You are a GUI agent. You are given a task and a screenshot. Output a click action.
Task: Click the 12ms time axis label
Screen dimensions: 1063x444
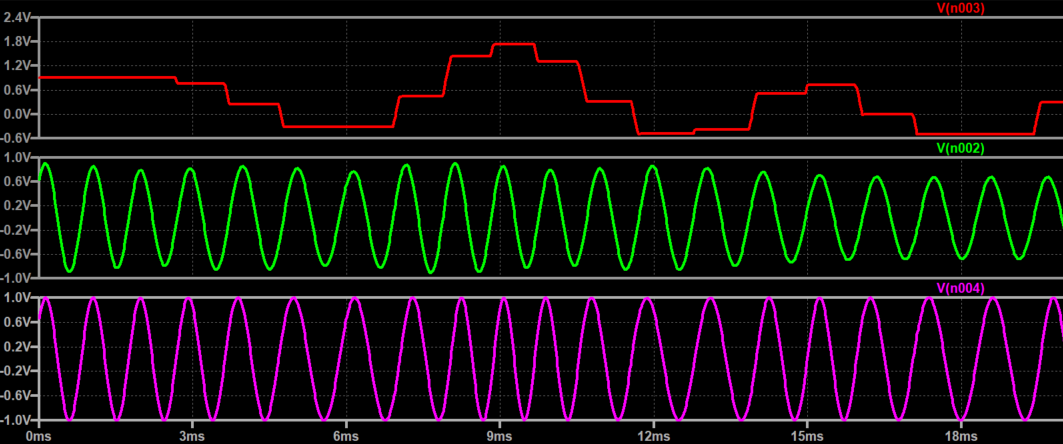click(652, 436)
